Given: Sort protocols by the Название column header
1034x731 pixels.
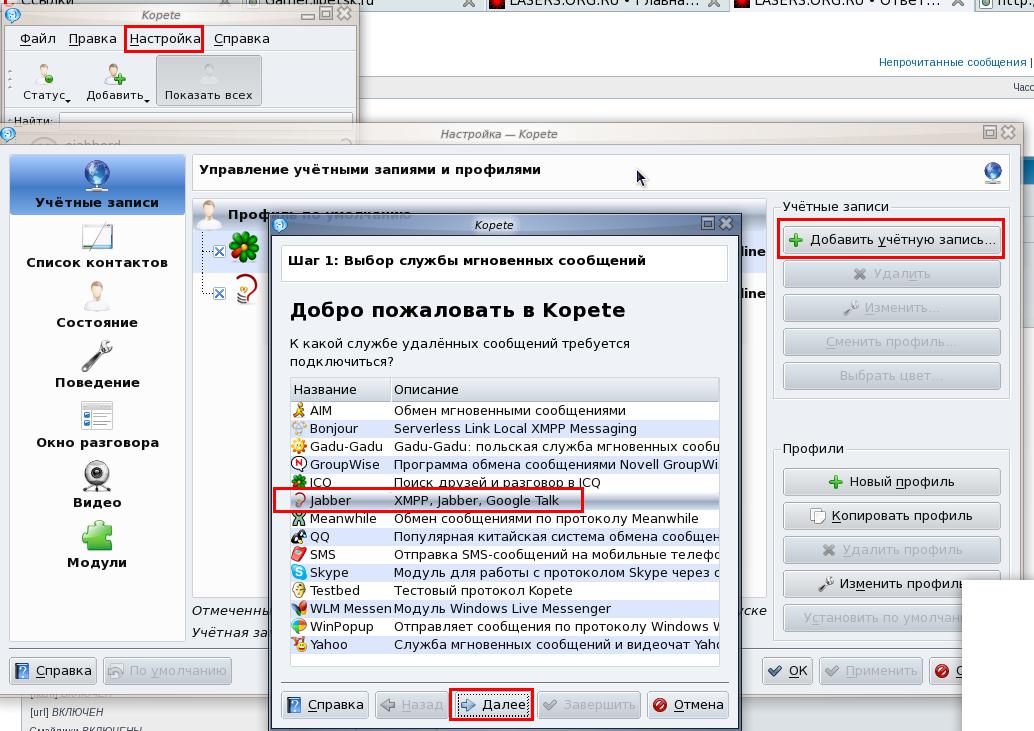Looking at the screenshot, I should tap(340, 390).
